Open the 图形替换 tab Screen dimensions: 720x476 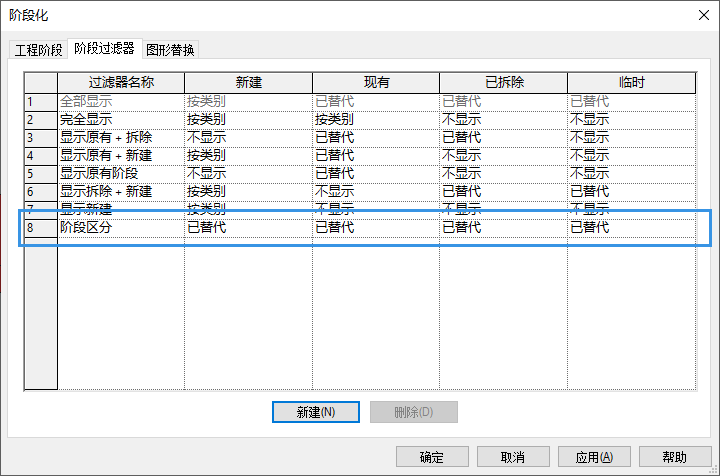tap(170, 50)
